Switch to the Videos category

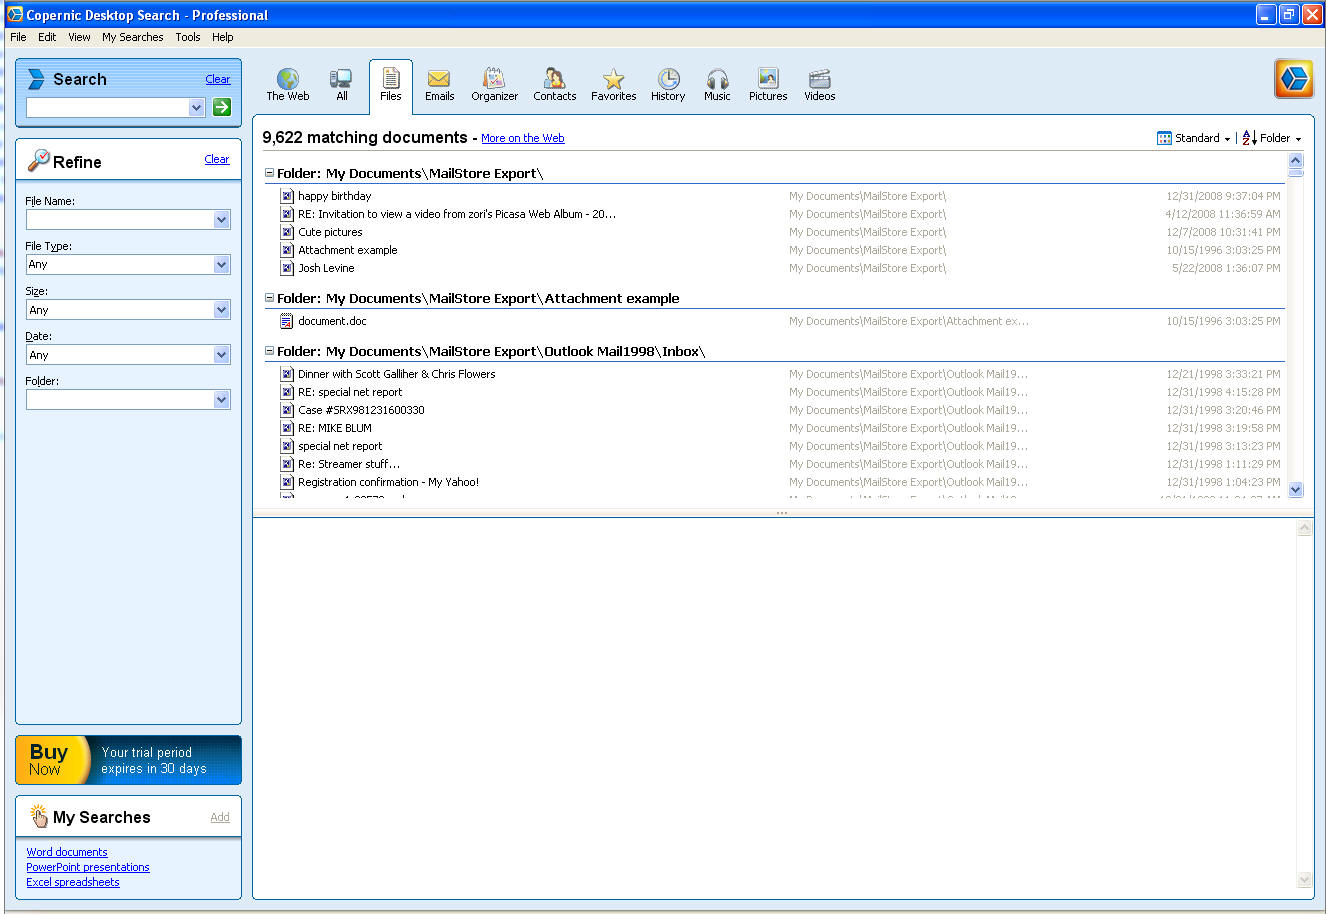(819, 84)
